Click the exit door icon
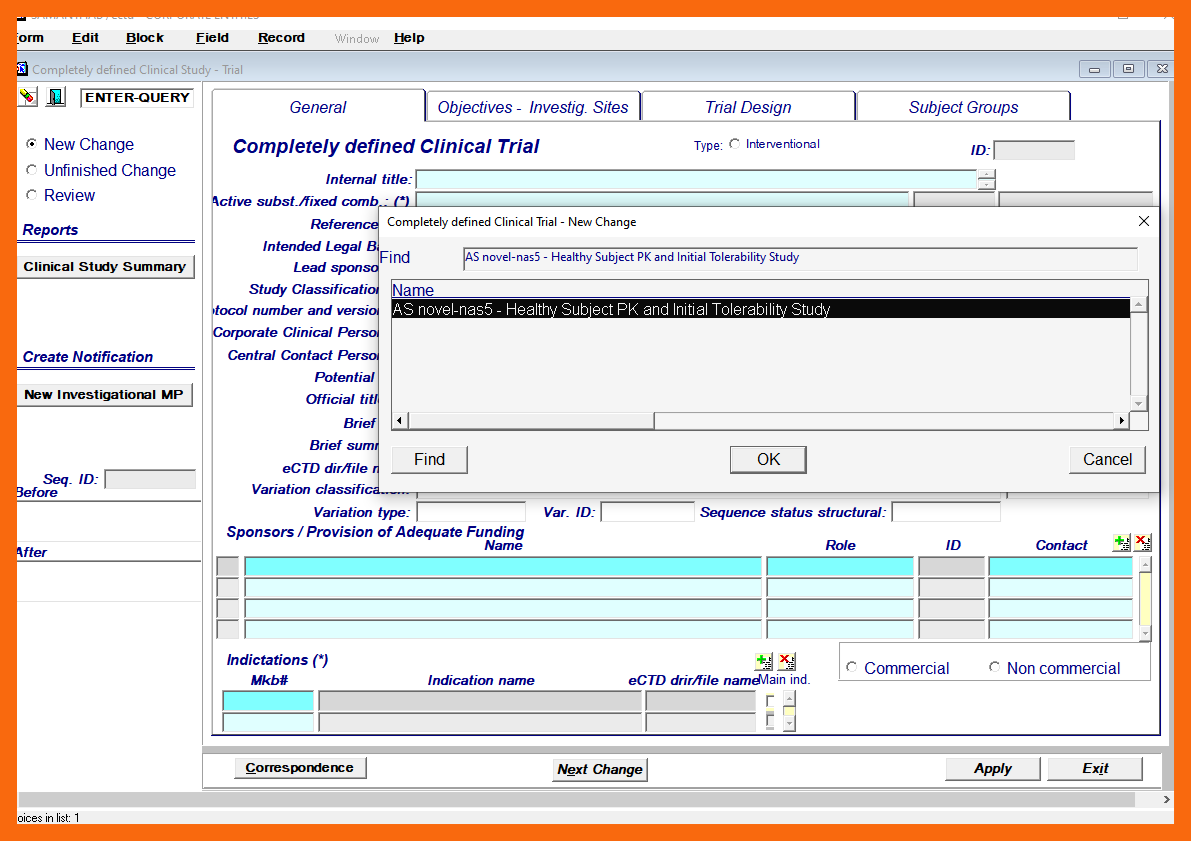Image resolution: width=1191 pixels, height=841 pixels. pyautogui.click(x=56, y=97)
